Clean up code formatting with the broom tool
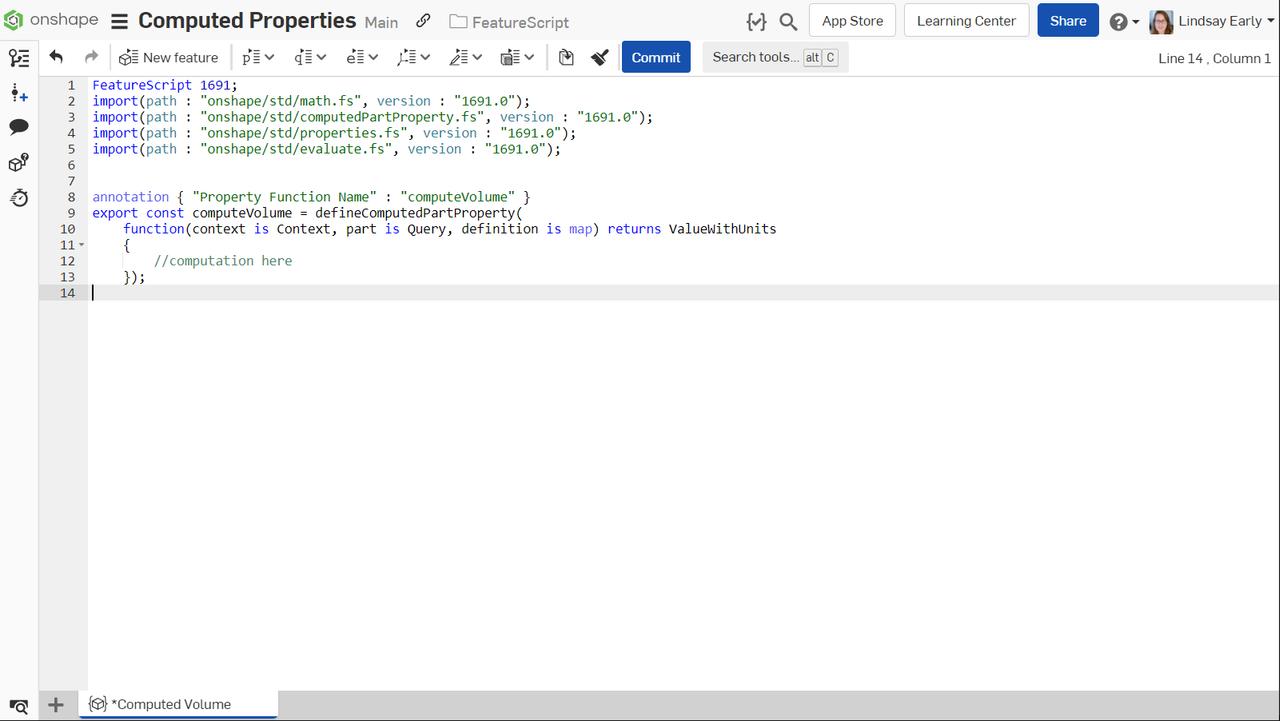Screen dimensions: 1280x721 599,57
